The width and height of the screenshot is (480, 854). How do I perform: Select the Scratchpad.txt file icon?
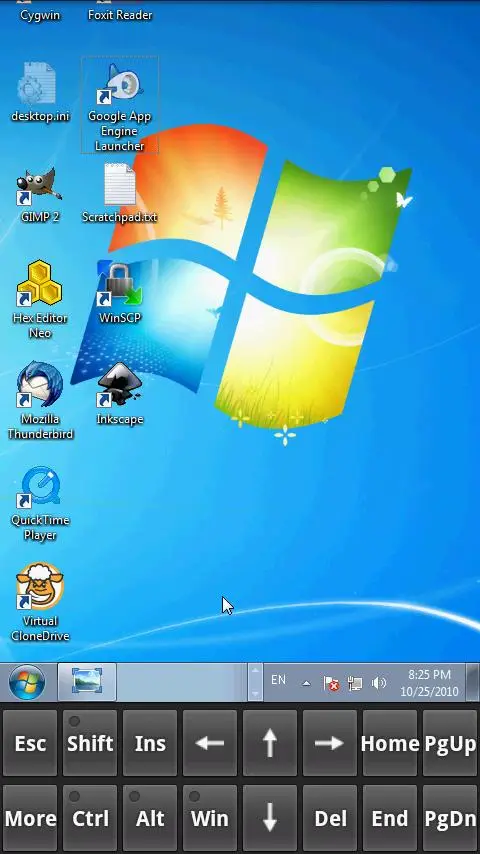coord(120,193)
